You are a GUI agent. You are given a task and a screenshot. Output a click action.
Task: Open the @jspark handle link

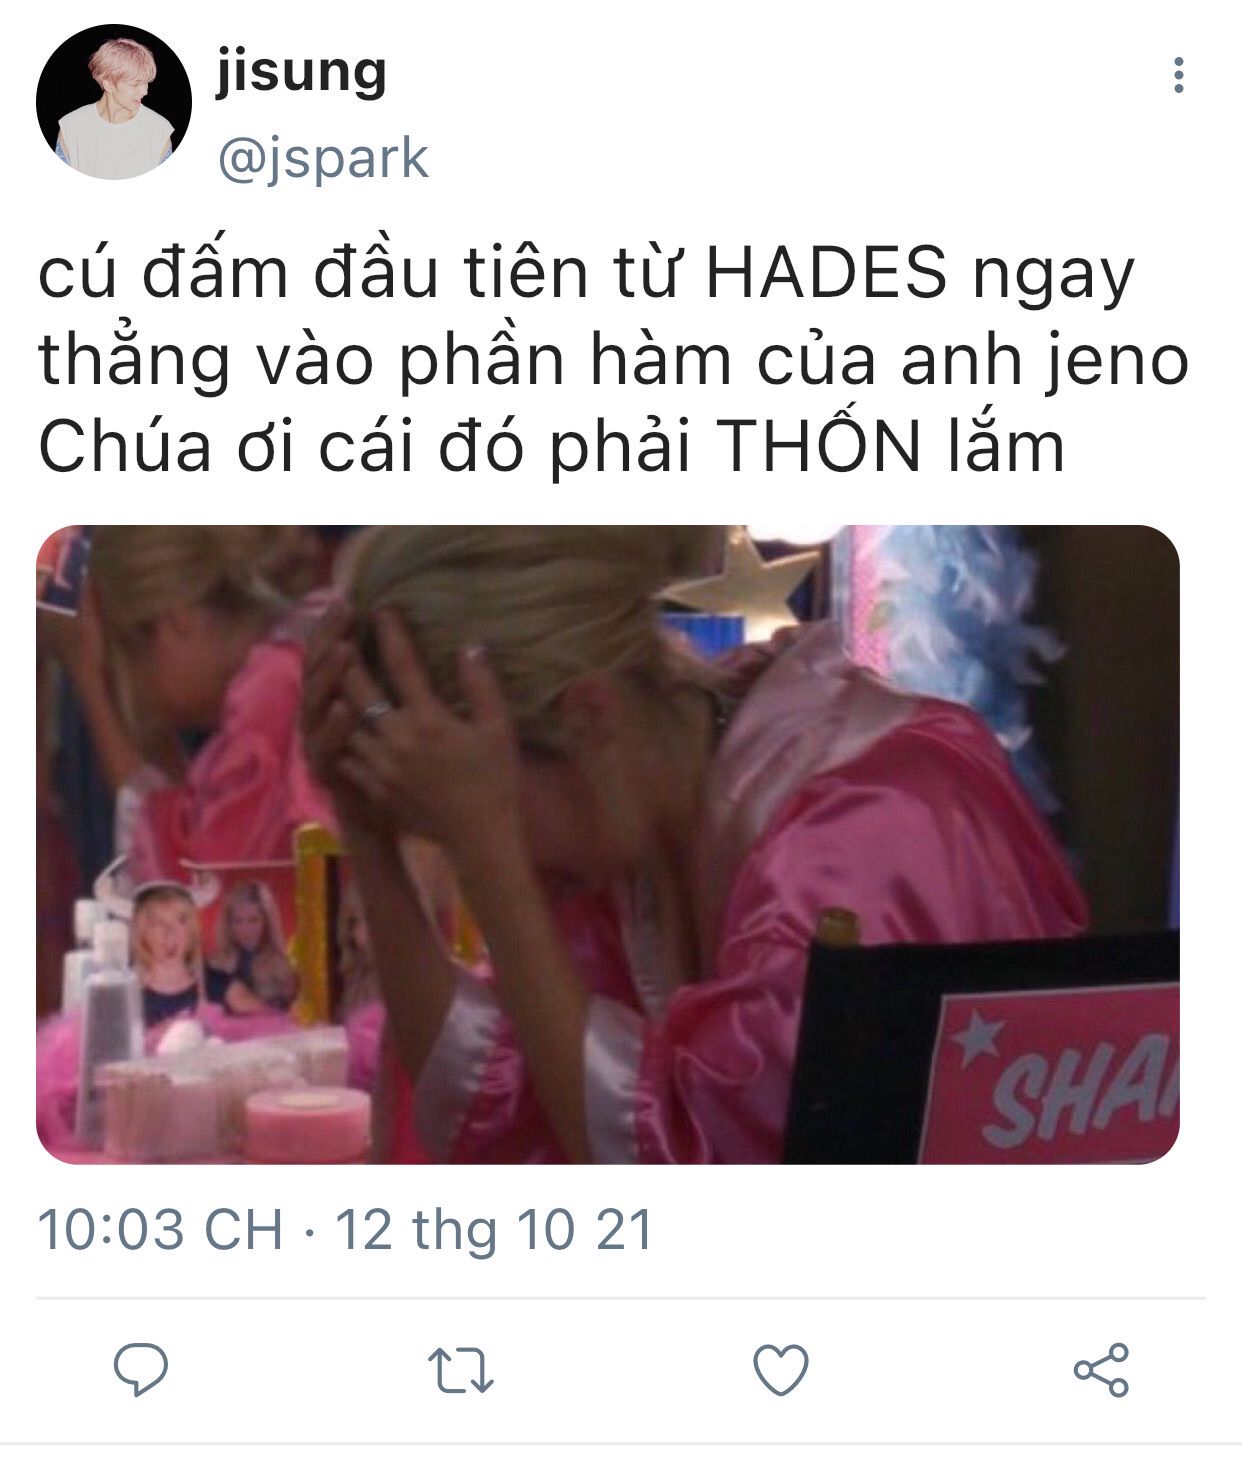pyautogui.click(x=323, y=159)
